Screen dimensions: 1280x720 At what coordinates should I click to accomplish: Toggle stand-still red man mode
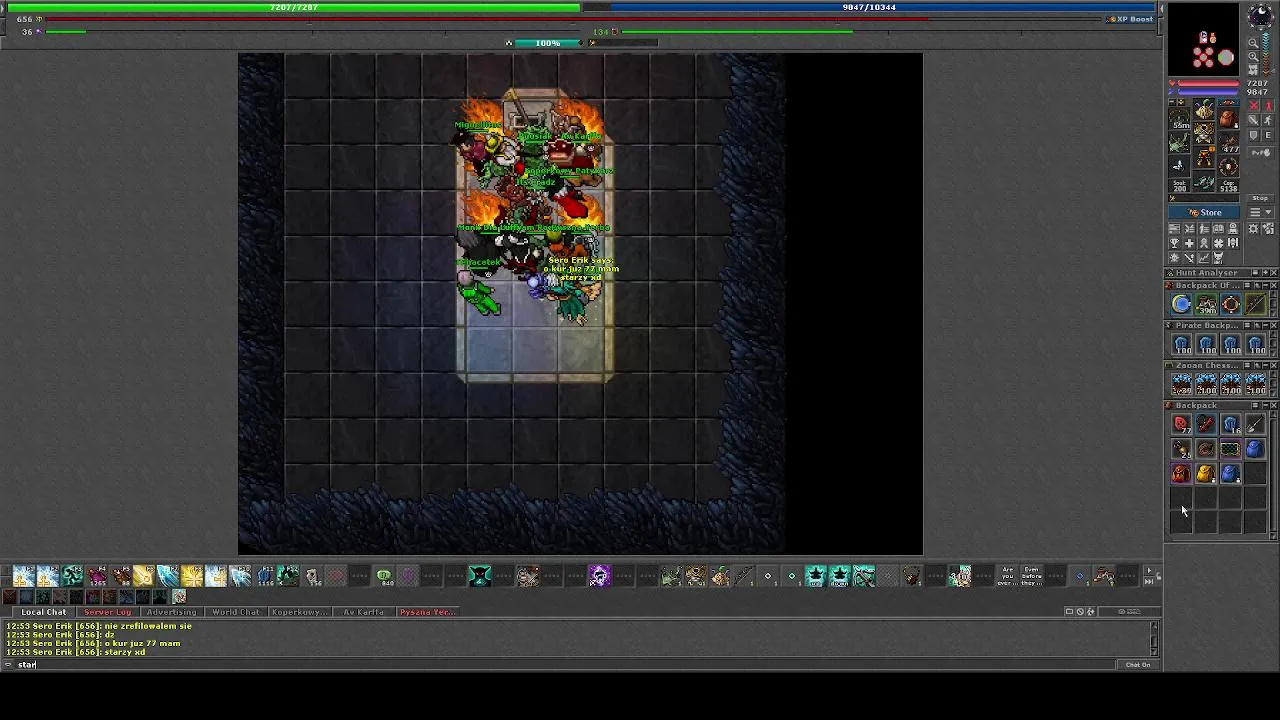click(x=1268, y=106)
